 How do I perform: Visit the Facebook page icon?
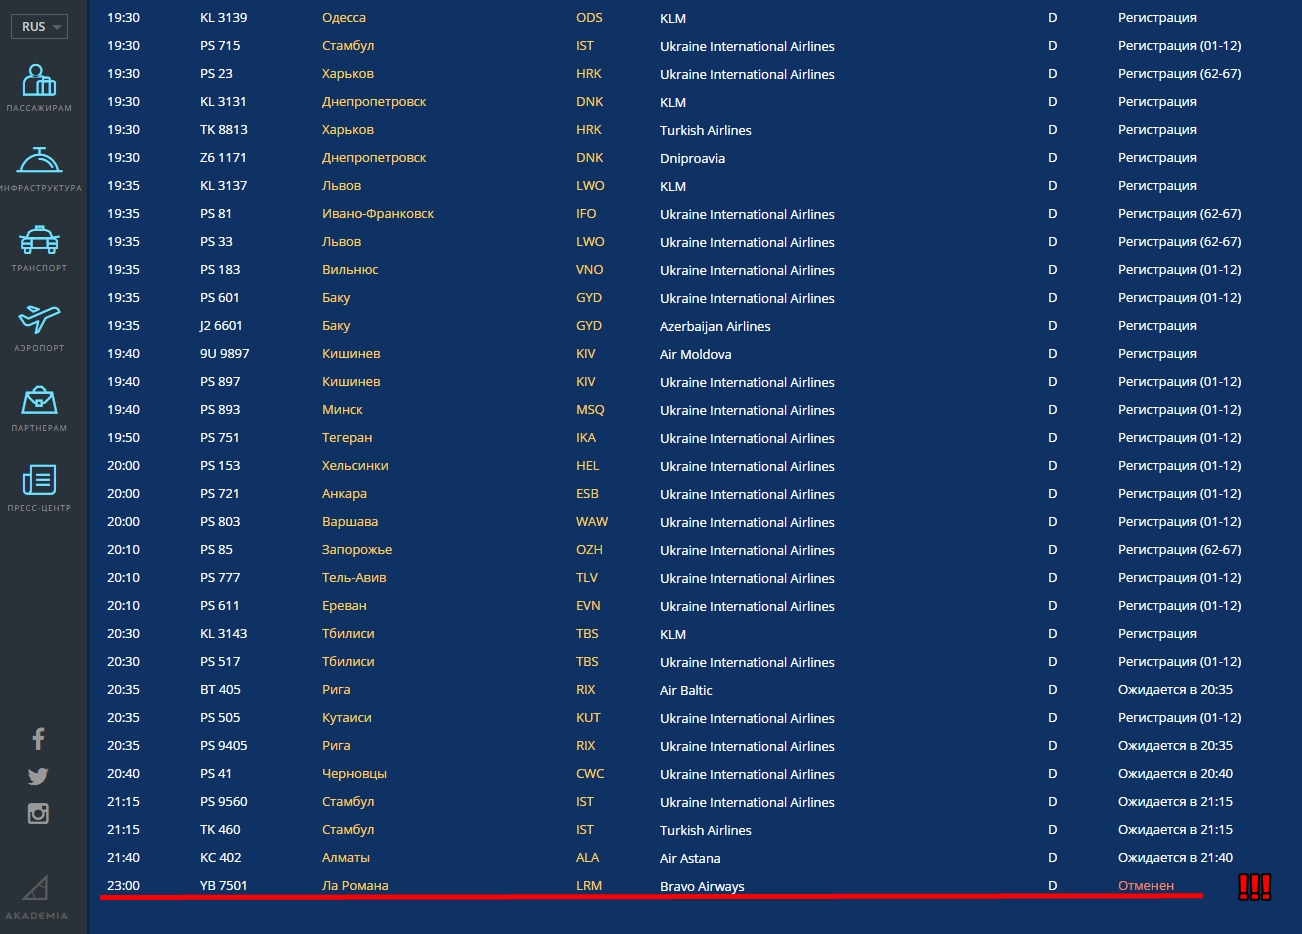coord(38,739)
